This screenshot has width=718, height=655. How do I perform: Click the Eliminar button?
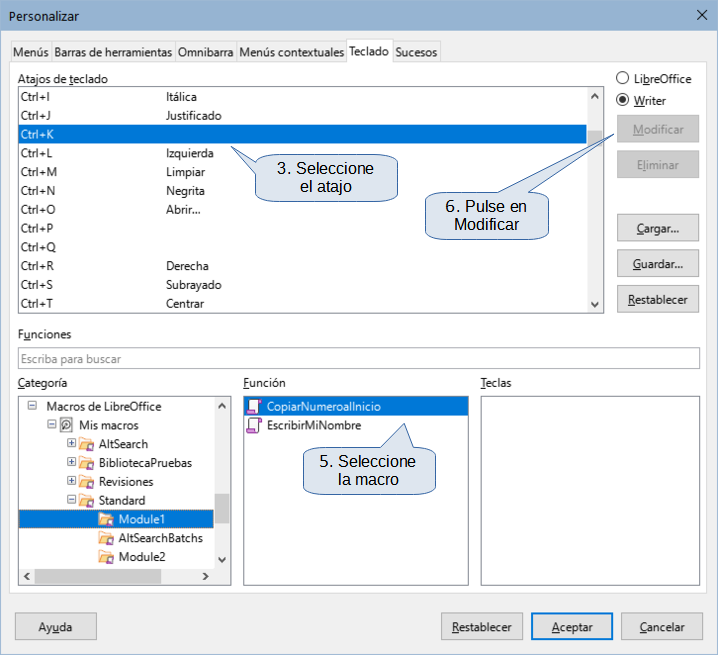pyautogui.click(x=658, y=165)
